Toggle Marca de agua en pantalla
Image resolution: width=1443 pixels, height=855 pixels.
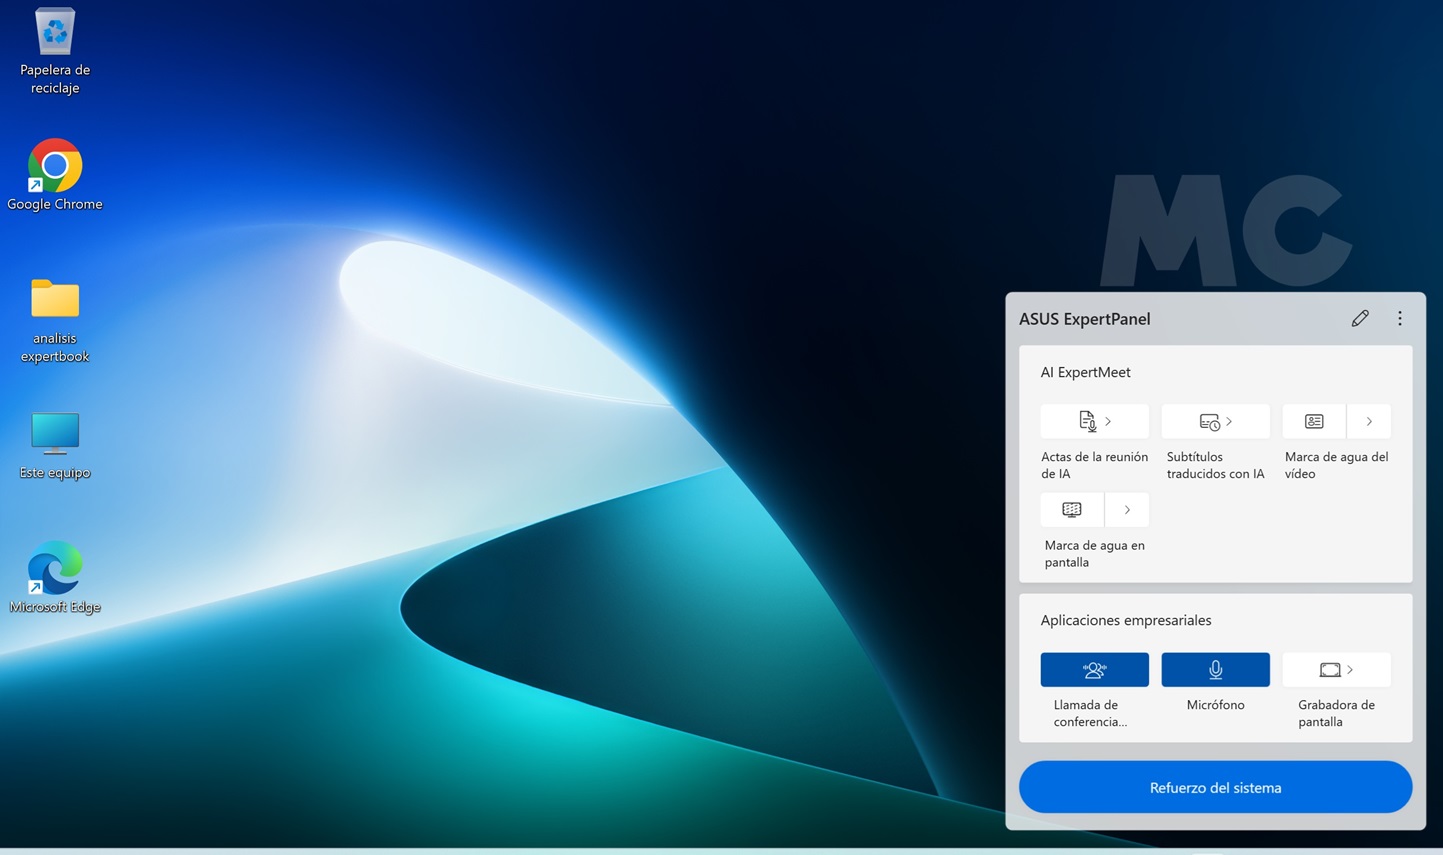tap(1072, 510)
